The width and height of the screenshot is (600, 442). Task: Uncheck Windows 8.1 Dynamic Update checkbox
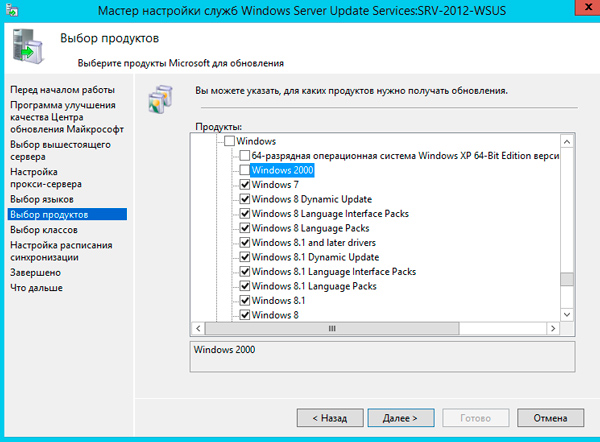(245, 257)
